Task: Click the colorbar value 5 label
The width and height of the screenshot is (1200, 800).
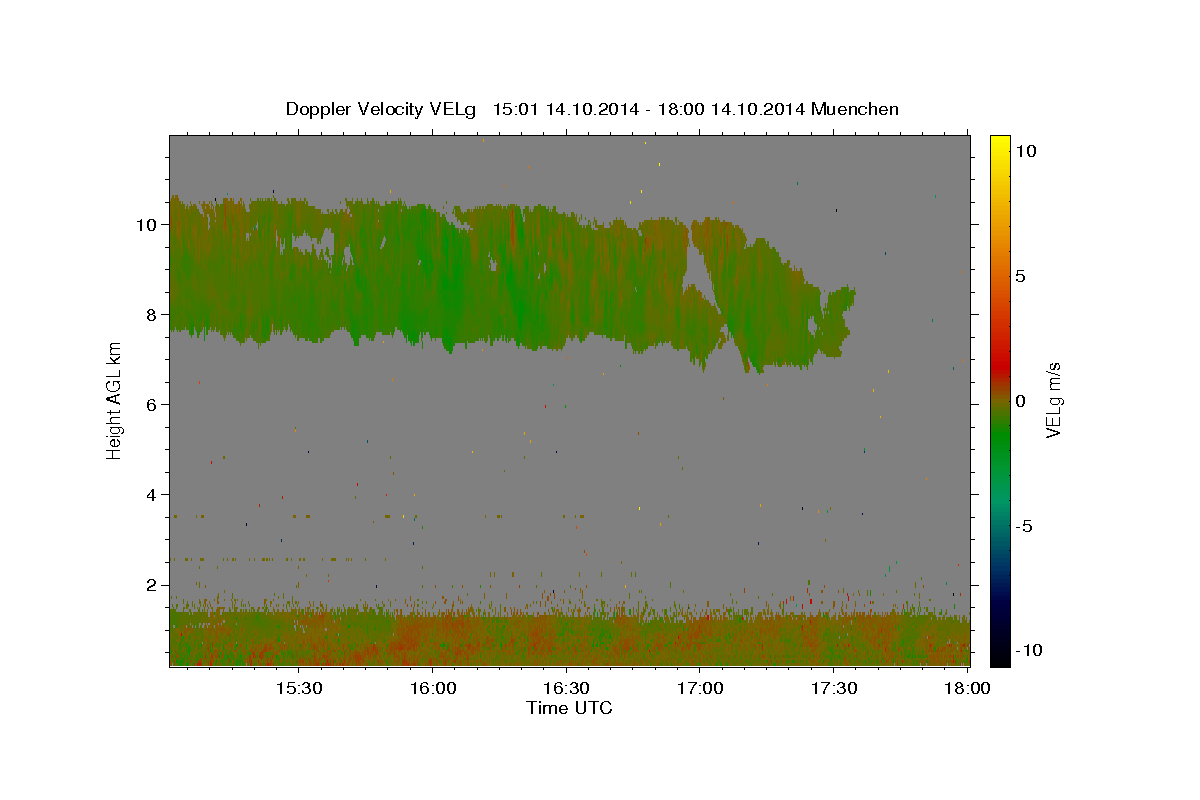Action: click(1022, 276)
